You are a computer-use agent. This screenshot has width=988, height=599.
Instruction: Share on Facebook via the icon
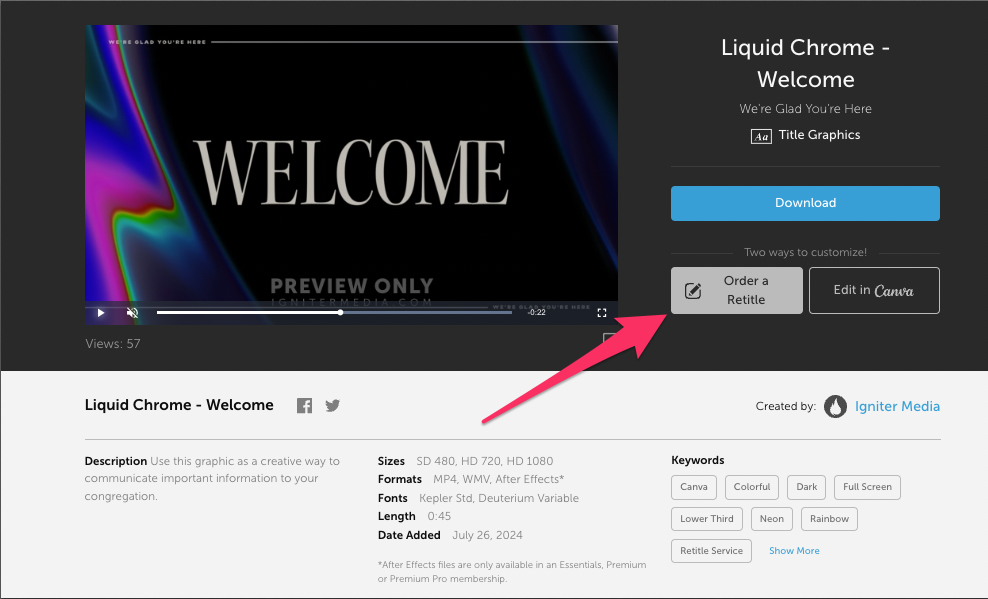click(x=304, y=406)
